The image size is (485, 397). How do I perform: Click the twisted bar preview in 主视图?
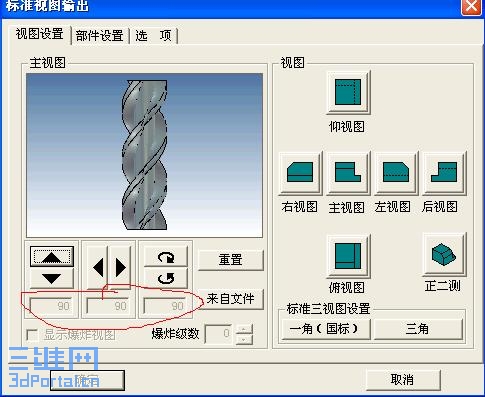point(145,155)
